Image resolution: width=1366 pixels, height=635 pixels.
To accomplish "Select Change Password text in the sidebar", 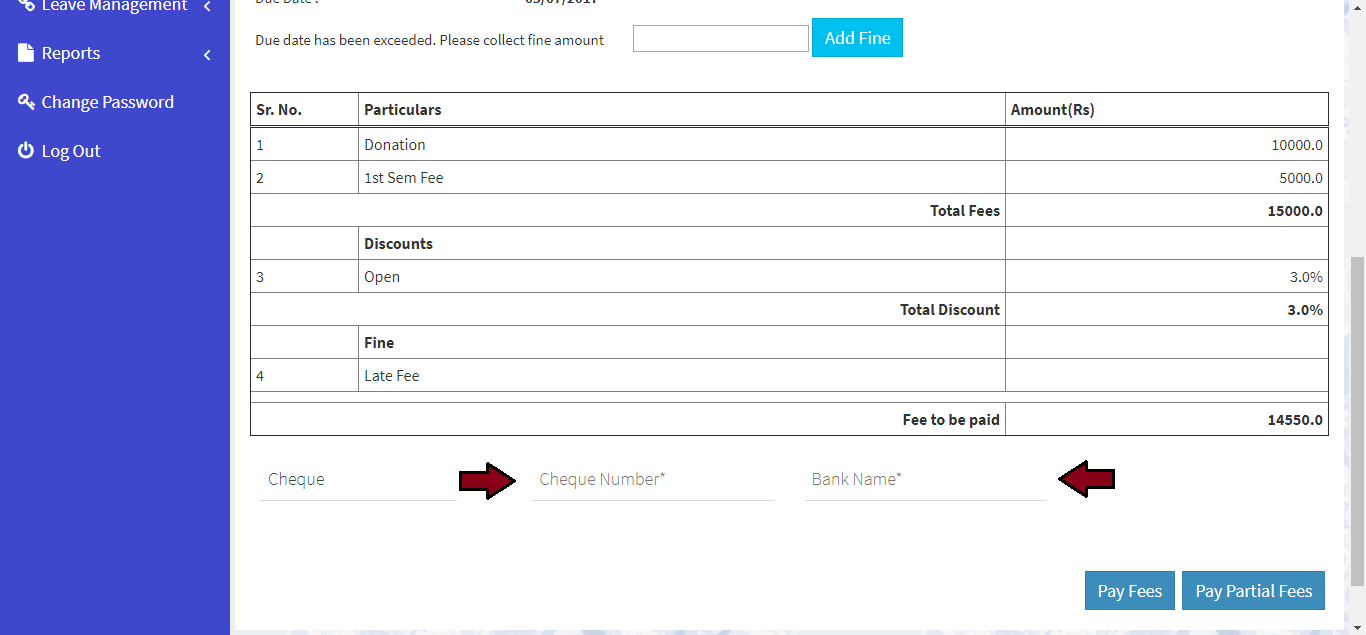I will (107, 102).
